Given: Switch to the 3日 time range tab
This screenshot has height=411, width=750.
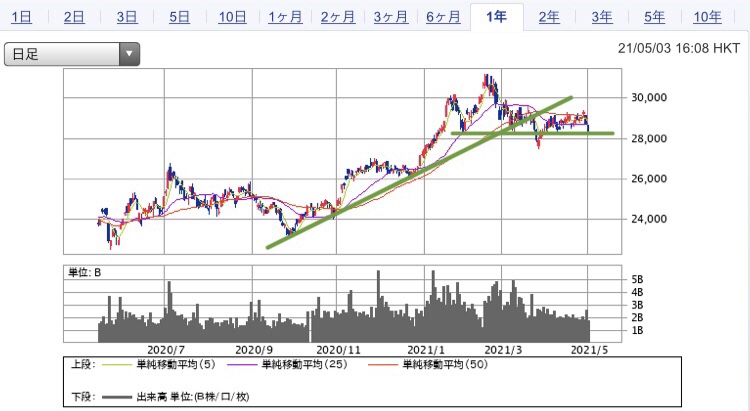Looking at the screenshot, I should (127, 17).
